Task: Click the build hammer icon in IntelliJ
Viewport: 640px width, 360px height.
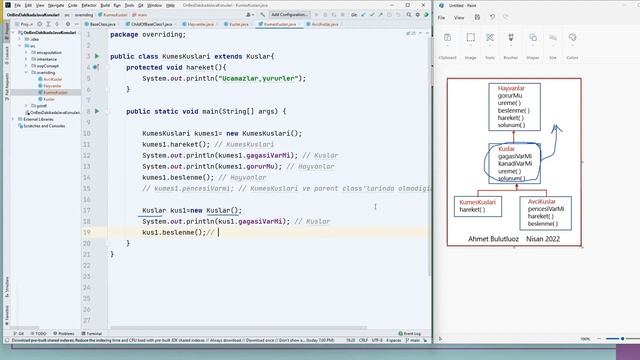Action: click(262, 15)
